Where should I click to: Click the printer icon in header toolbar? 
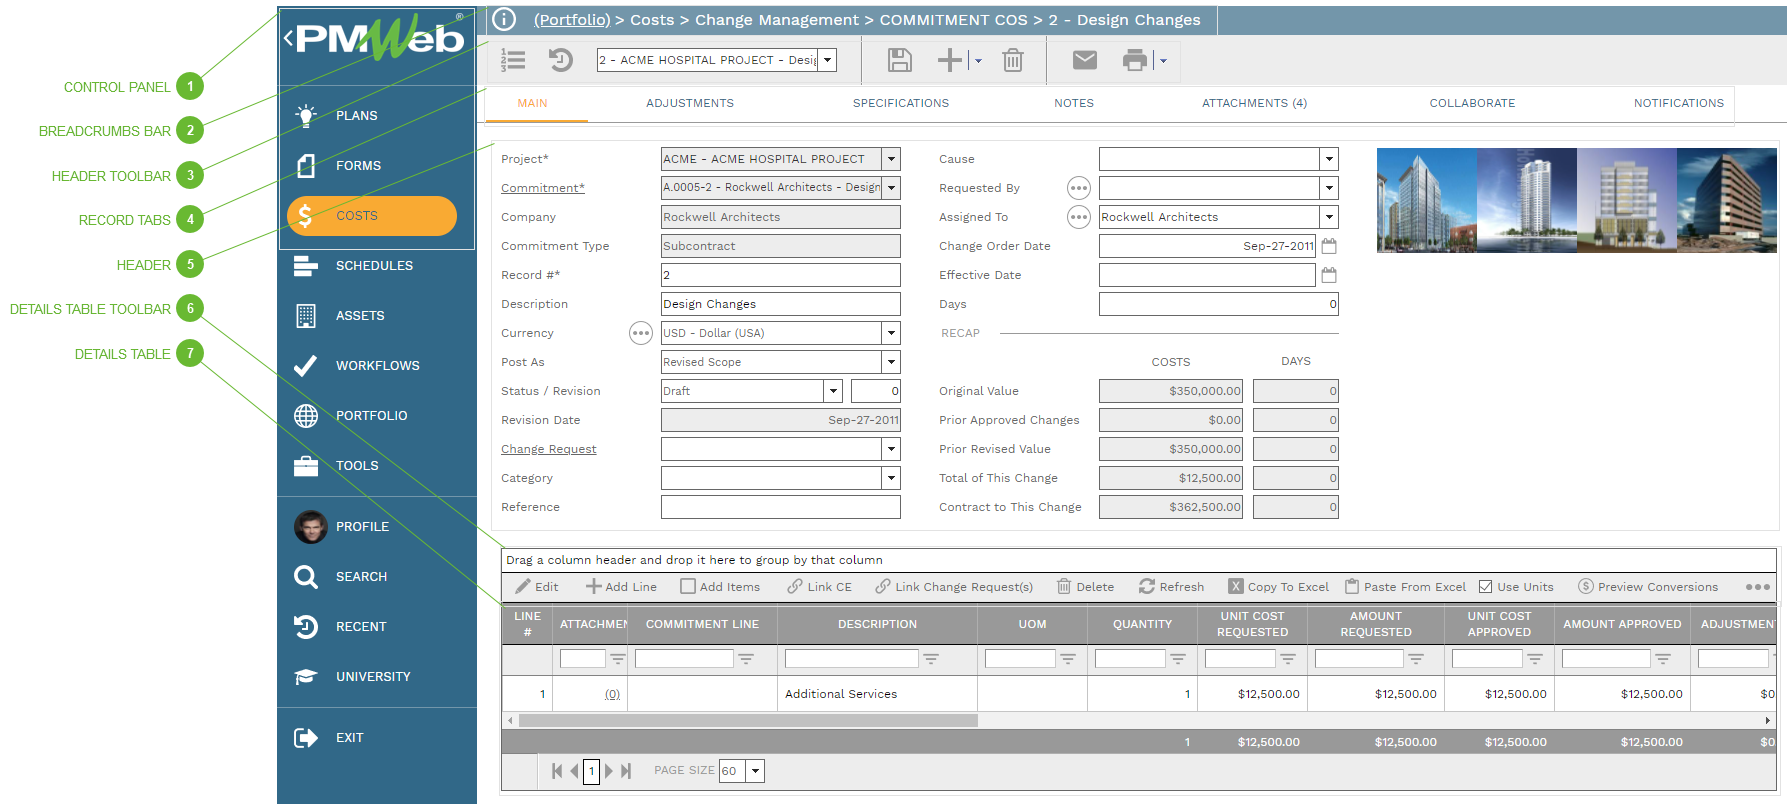click(x=1134, y=61)
